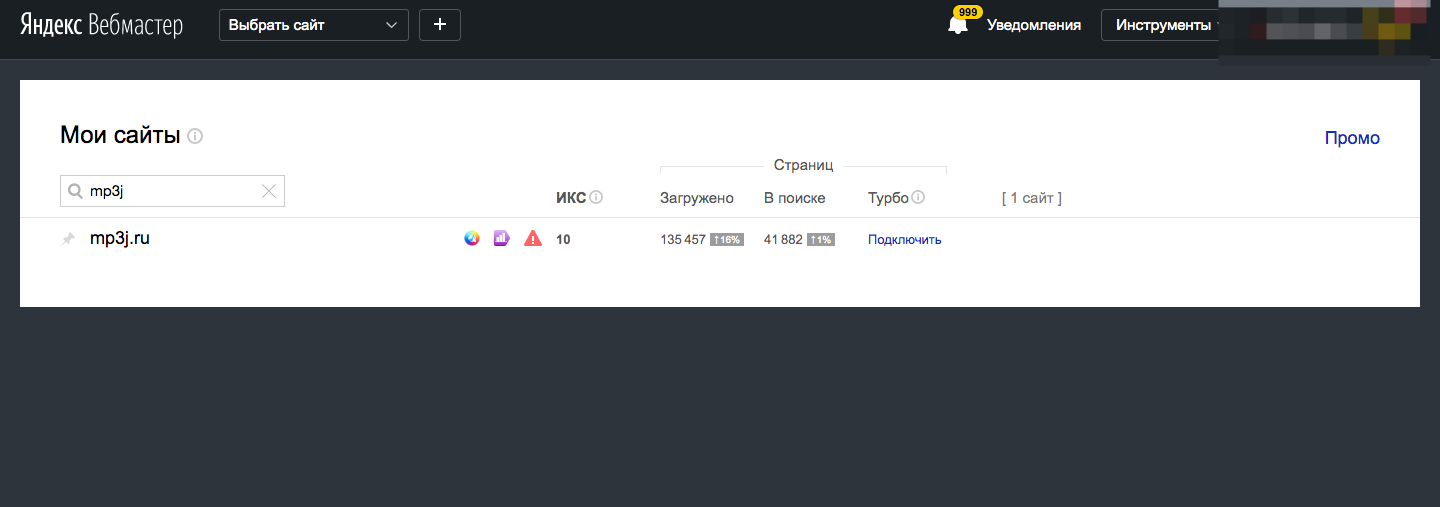
Task: Click purple chart icon in mp3j.ru row
Action: point(502,238)
